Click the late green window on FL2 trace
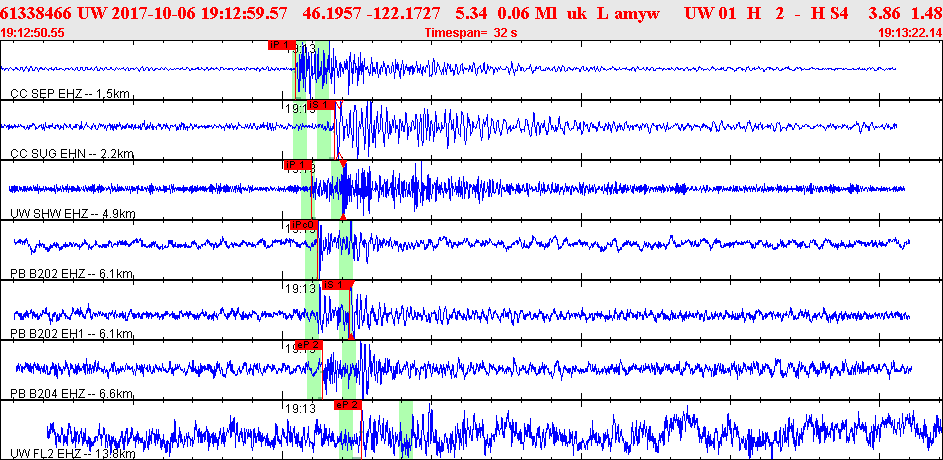Viewport: 943px width, 460px height. click(406, 430)
